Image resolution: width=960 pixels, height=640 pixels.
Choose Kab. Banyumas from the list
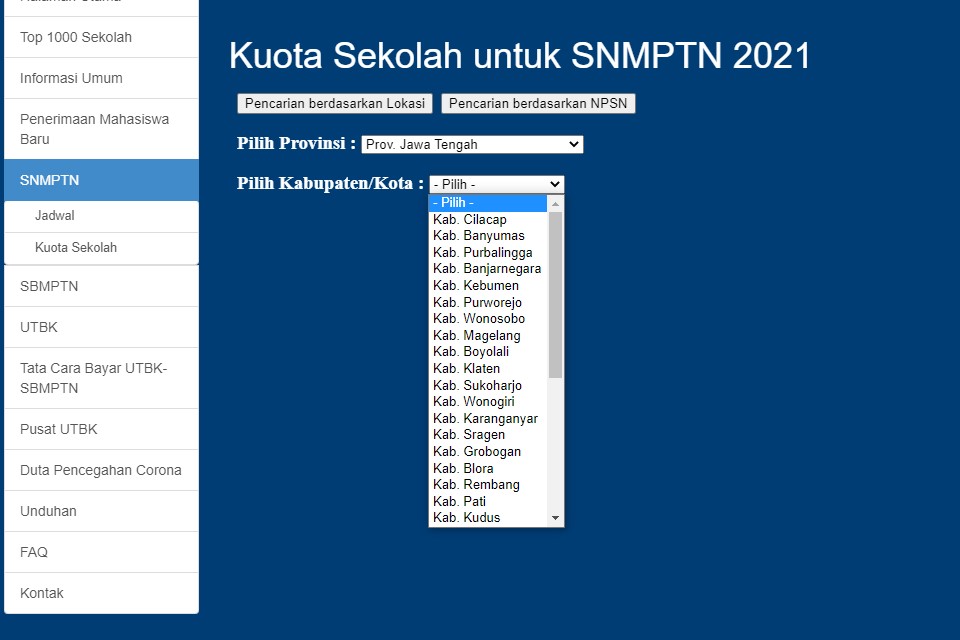click(x=488, y=236)
